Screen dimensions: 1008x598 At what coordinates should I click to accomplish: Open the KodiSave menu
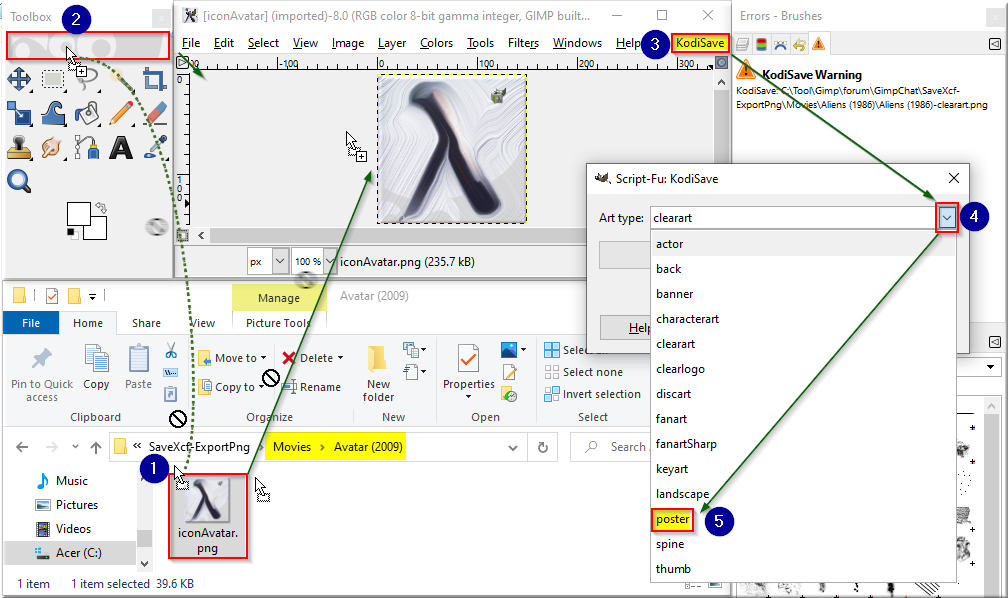point(700,43)
